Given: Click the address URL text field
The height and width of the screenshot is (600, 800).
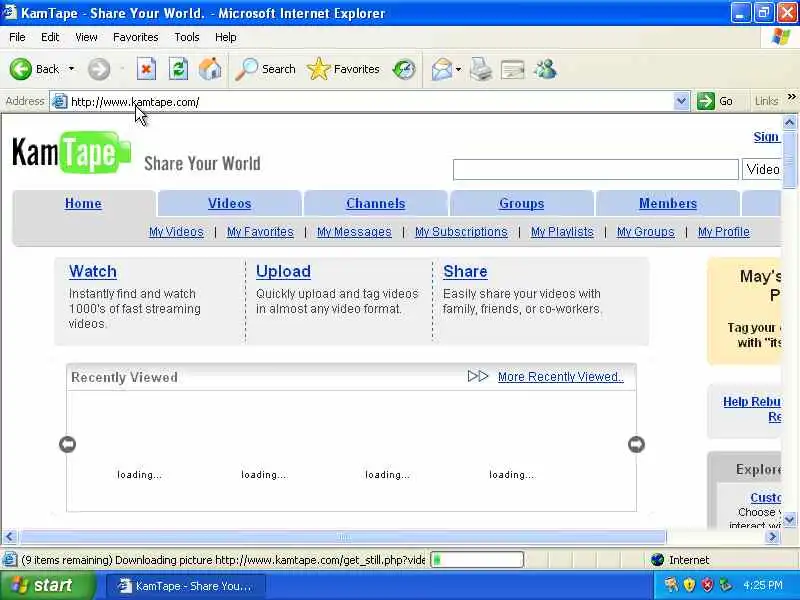Looking at the screenshot, I should 370,102.
